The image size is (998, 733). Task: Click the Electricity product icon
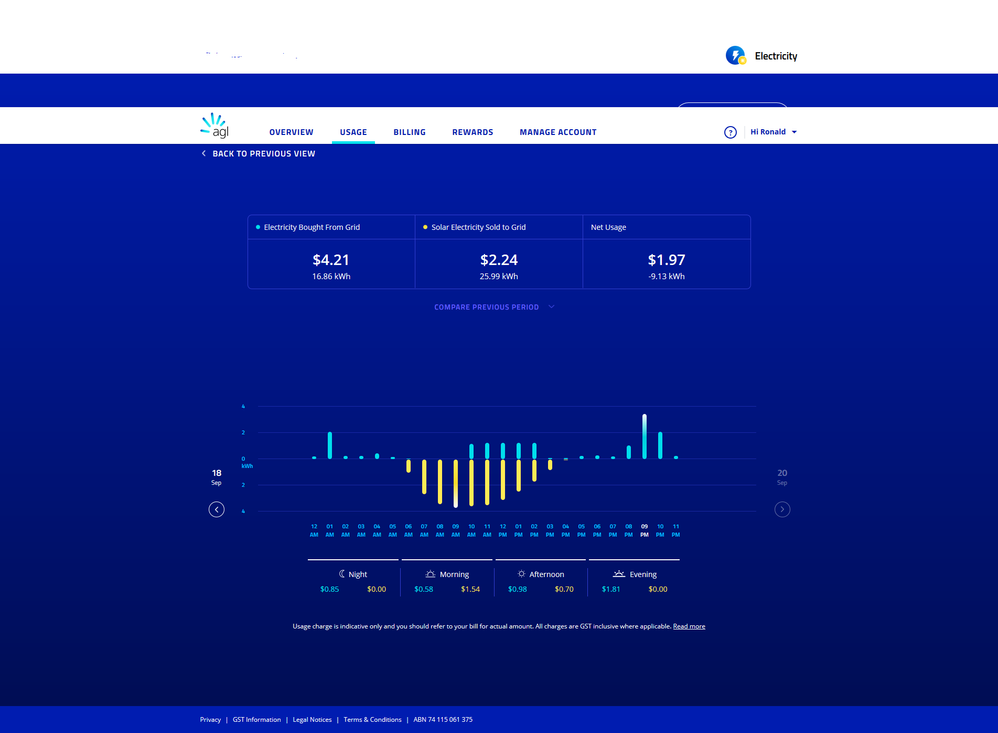click(737, 55)
